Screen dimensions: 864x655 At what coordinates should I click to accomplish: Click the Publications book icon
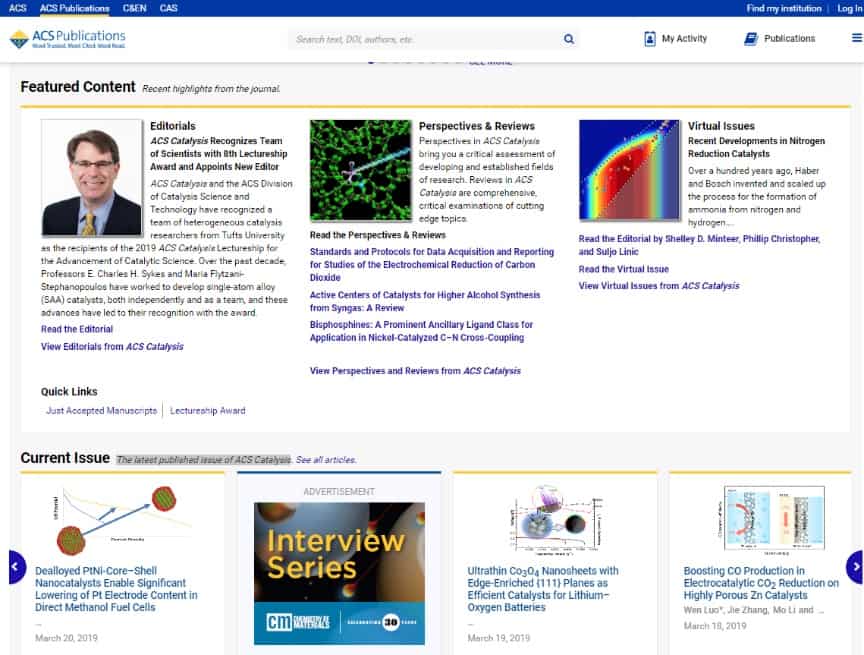(751, 39)
